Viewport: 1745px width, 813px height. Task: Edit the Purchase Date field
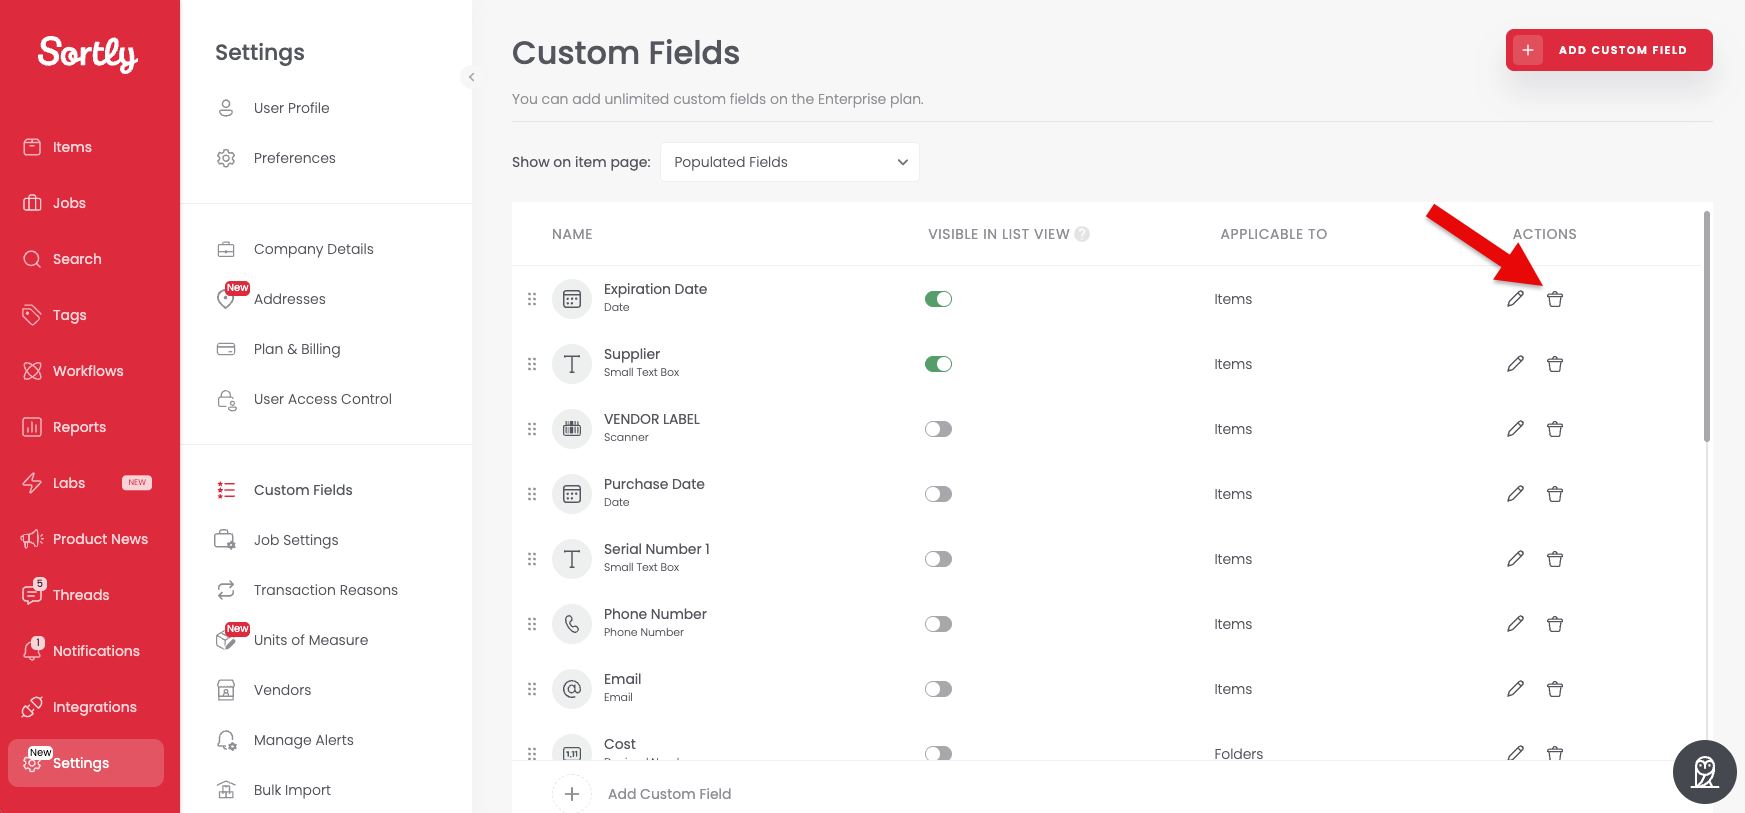coord(1516,494)
